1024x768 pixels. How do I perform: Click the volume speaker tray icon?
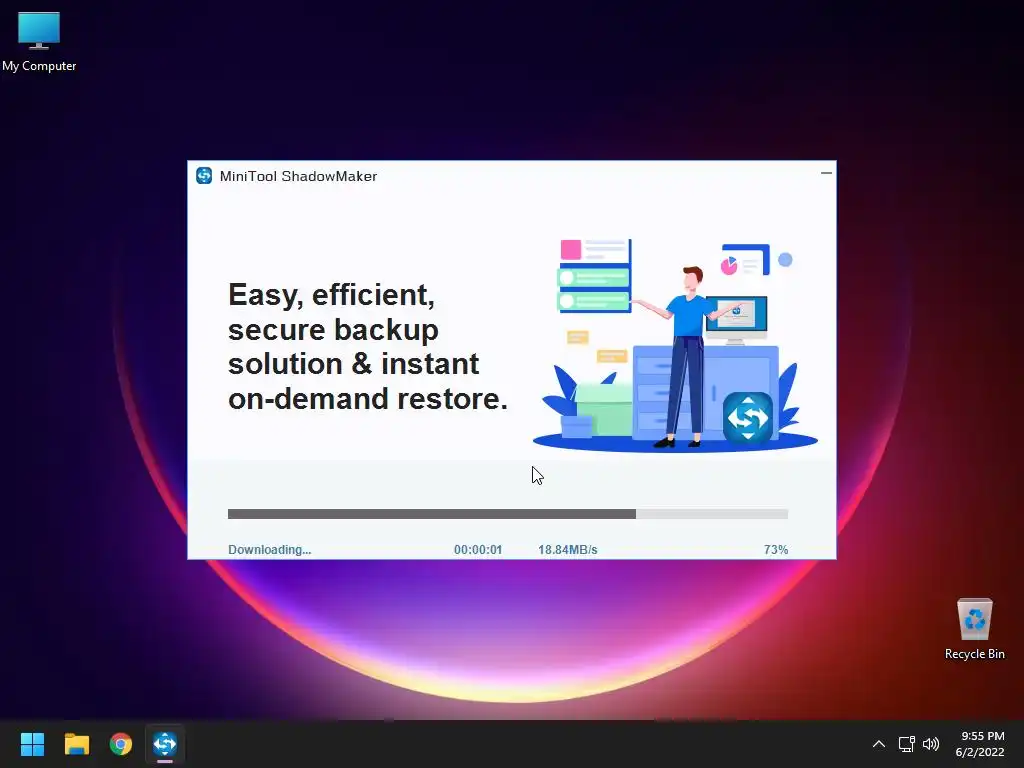click(x=931, y=744)
